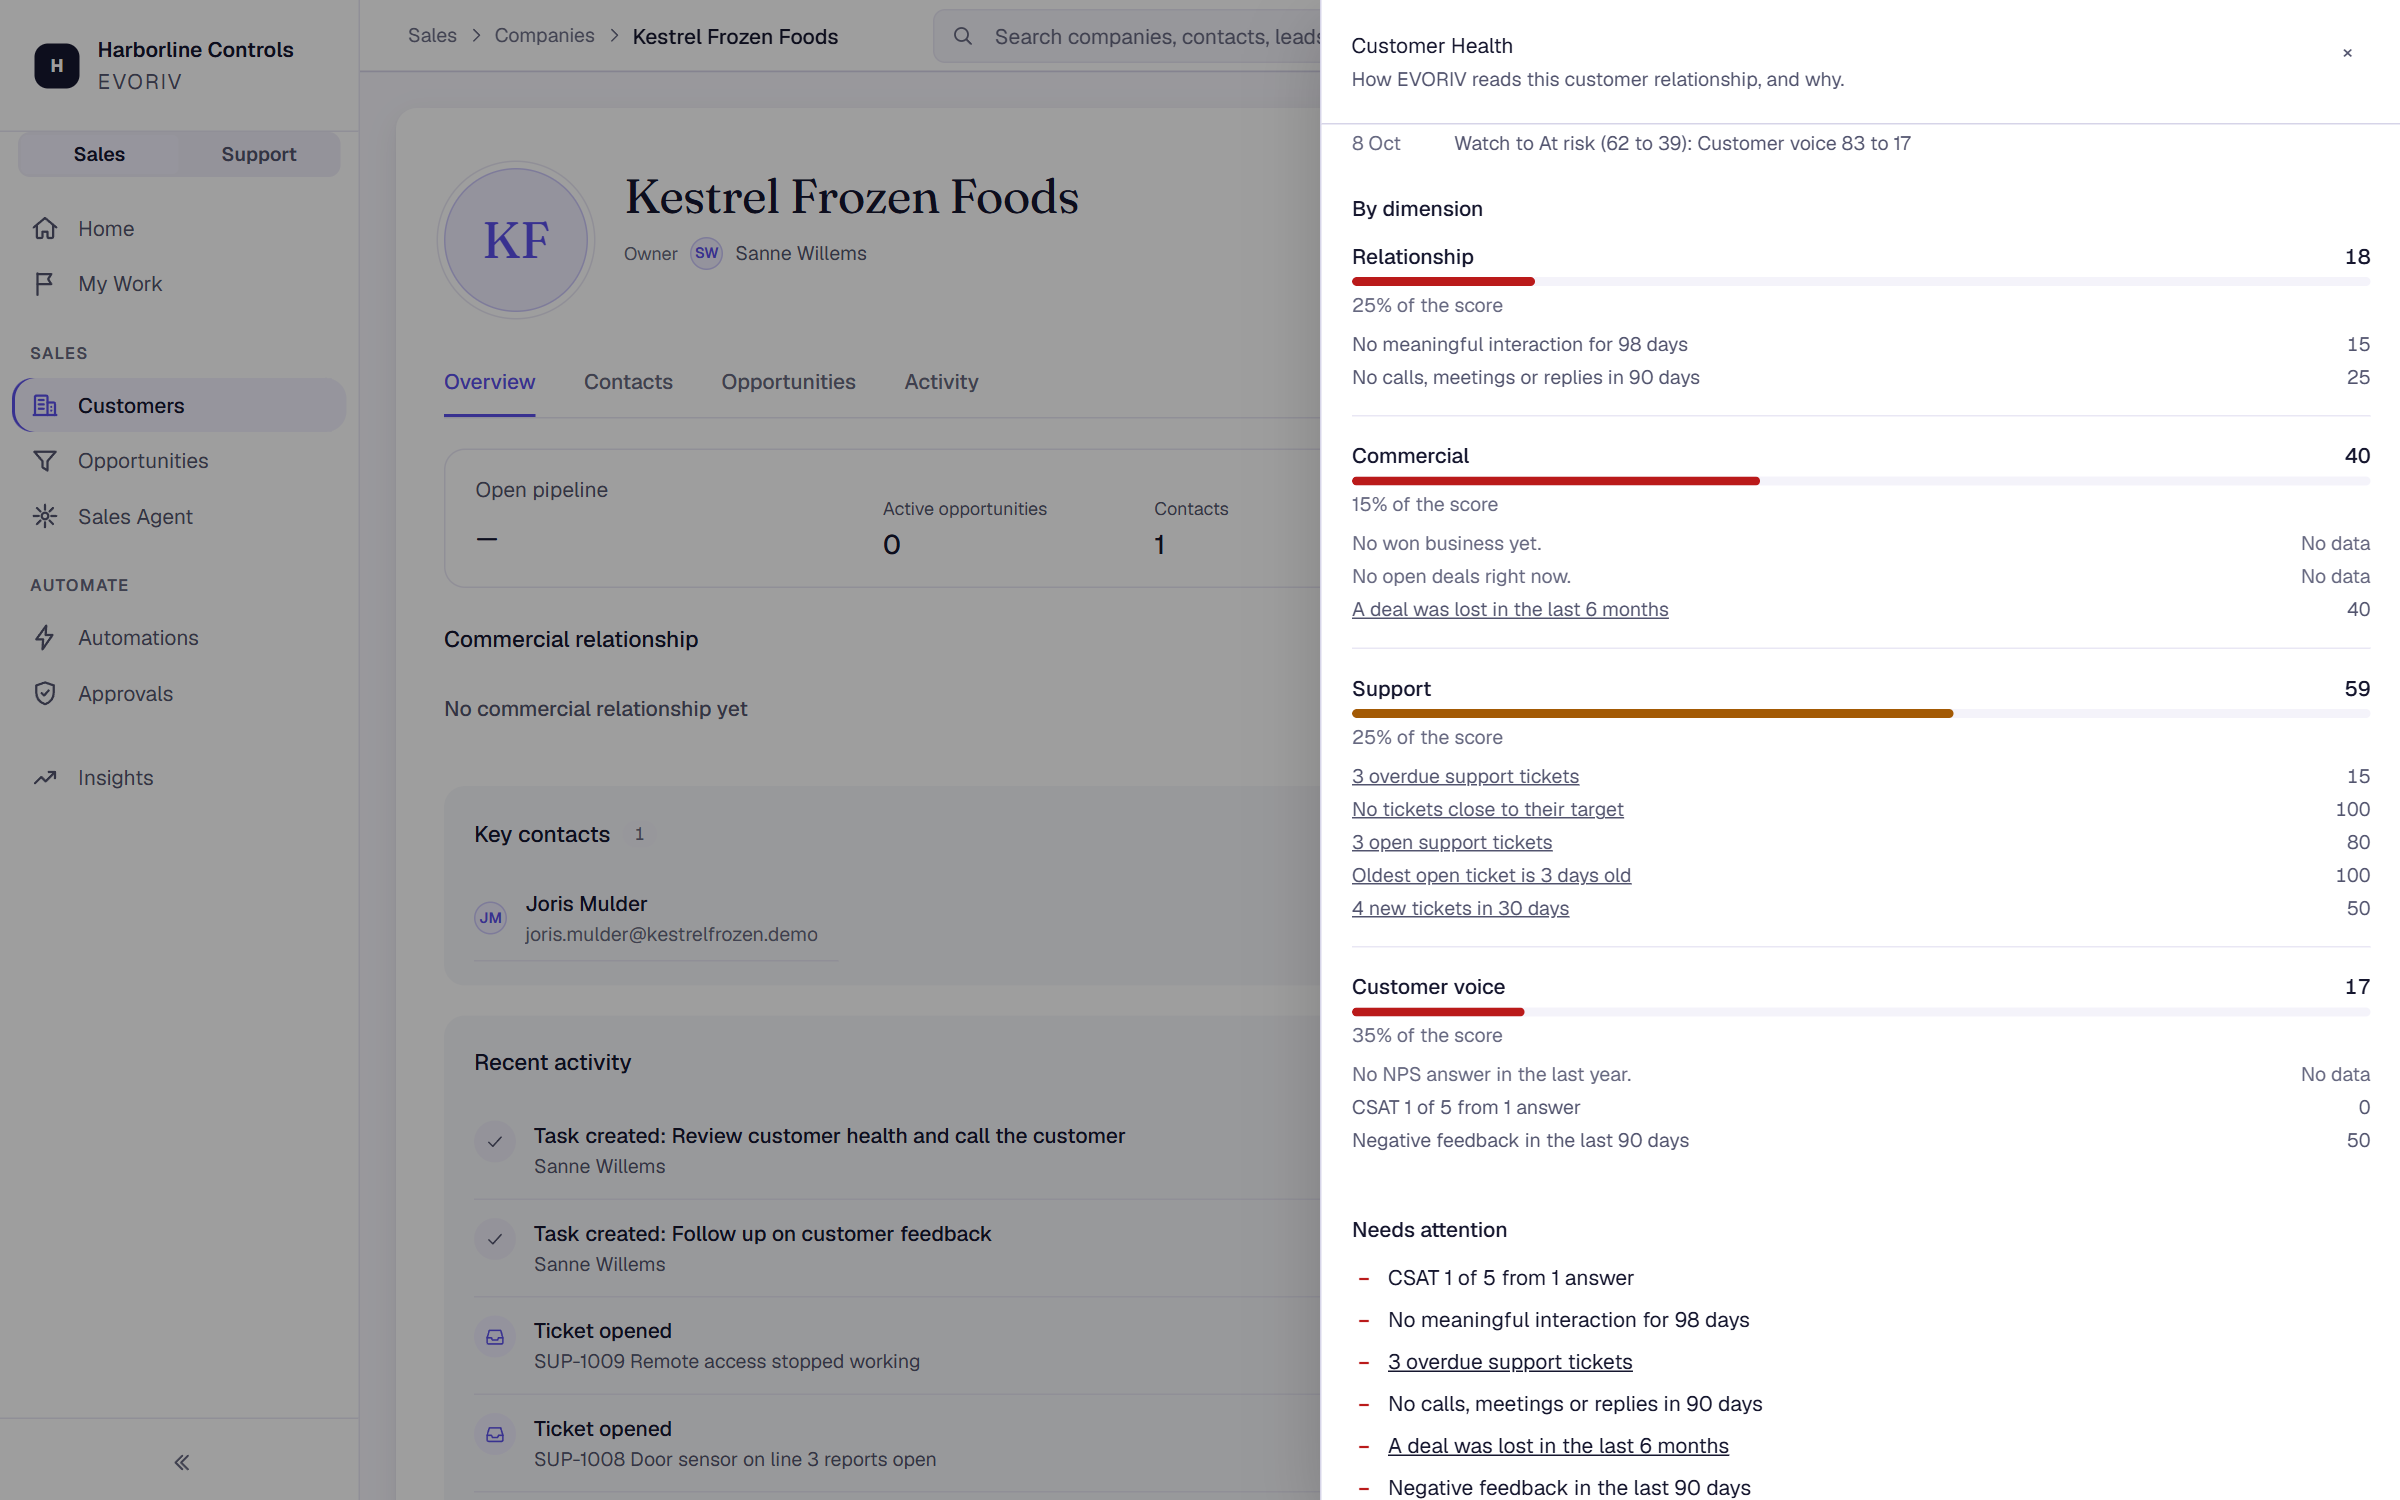
Task: Open Joris Mulder contact entry
Action: pos(656,918)
